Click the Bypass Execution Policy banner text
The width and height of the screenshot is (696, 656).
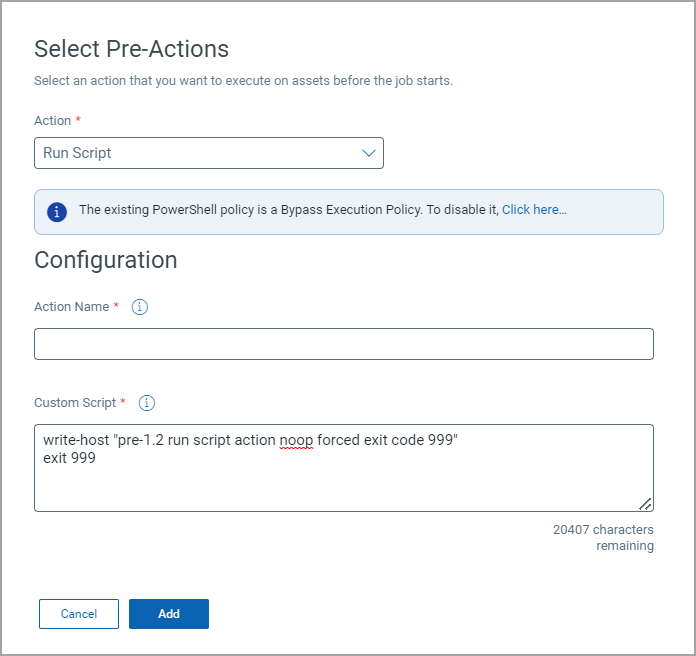coord(288,210)
